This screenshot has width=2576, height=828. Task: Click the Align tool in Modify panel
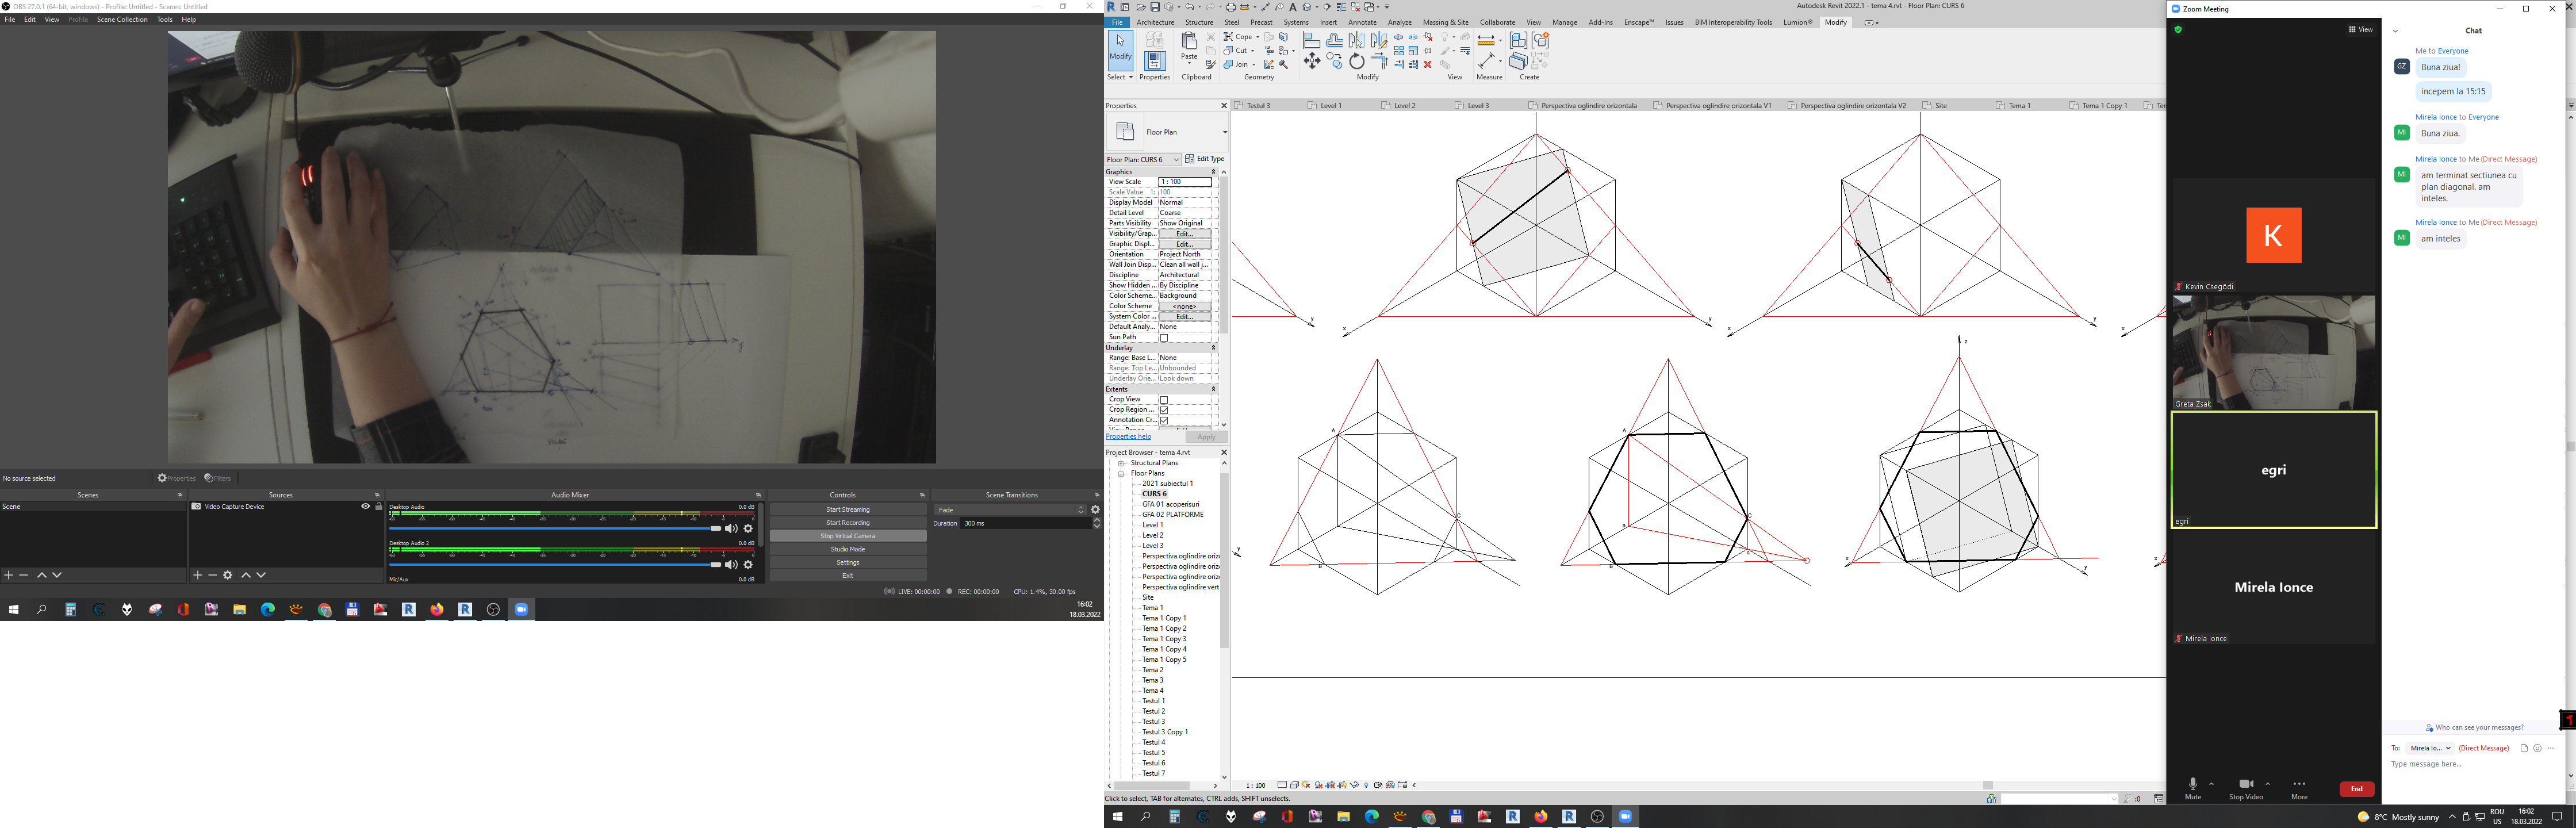pos(1311,40)
